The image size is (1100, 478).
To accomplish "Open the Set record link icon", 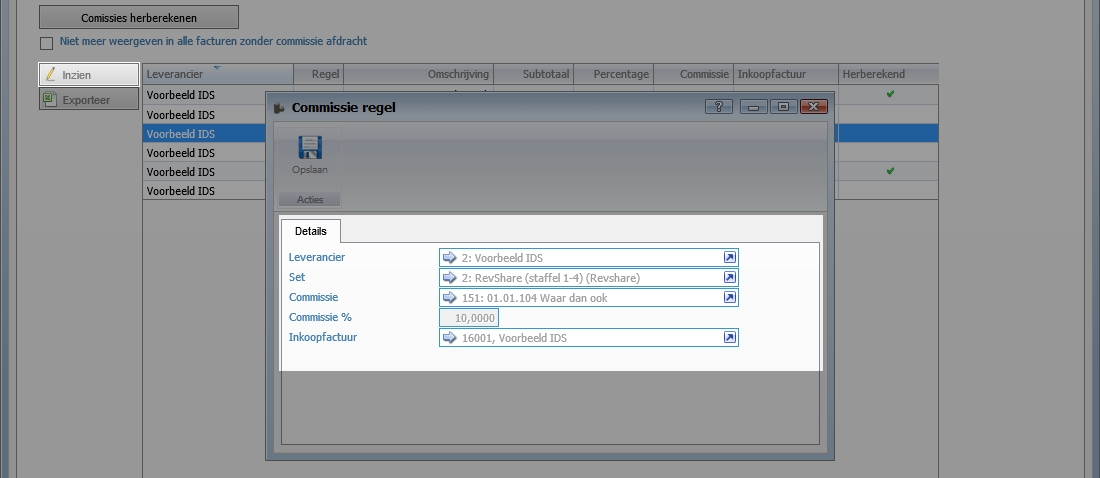I will [x=729, y=278].
